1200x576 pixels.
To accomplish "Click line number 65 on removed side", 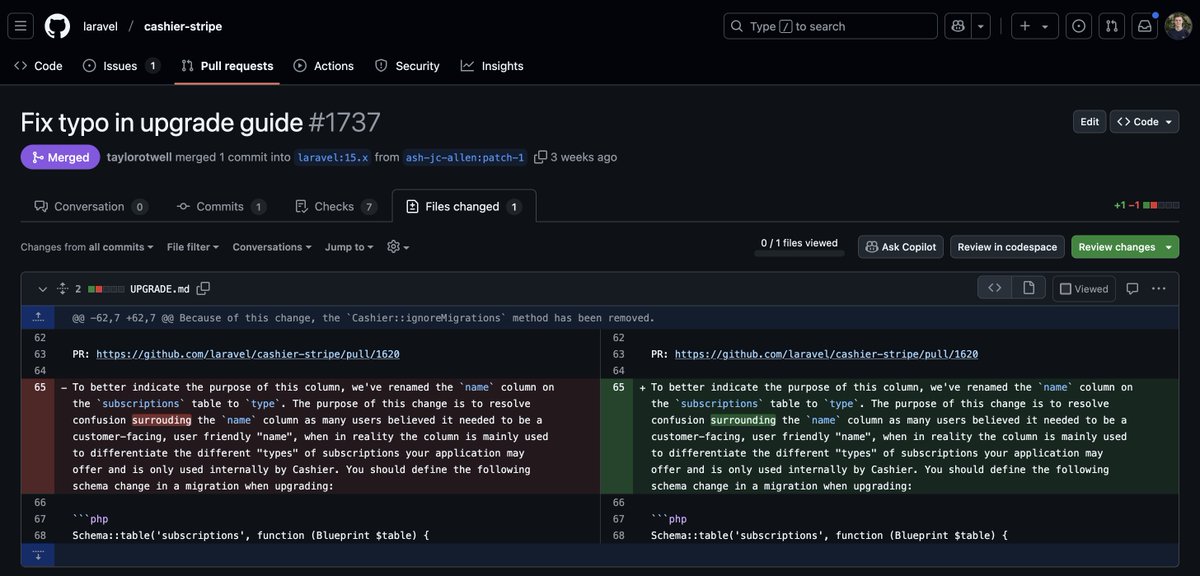I will [38, 387].
